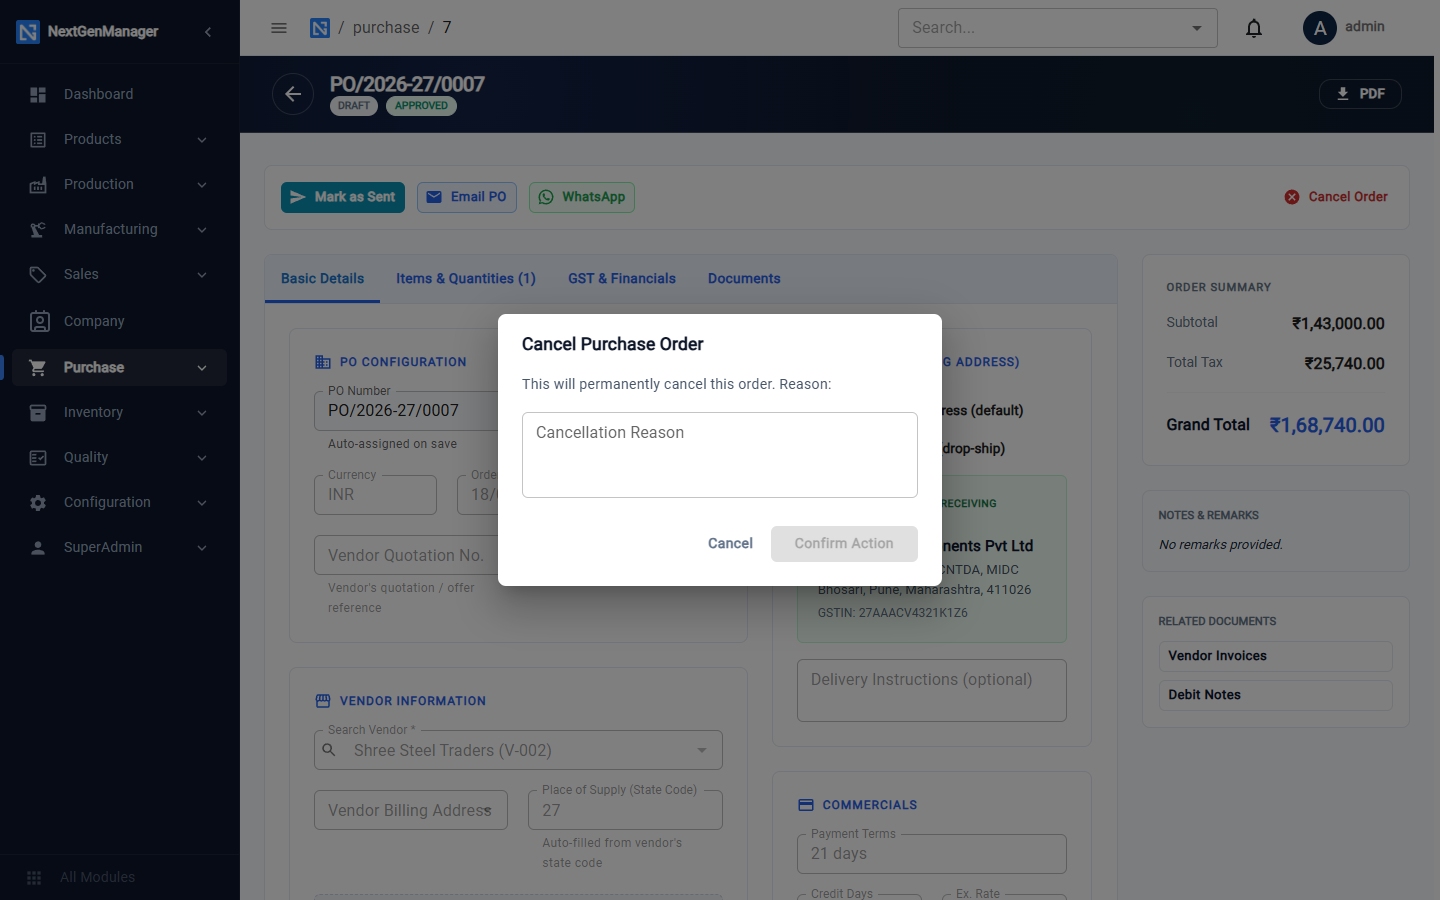Click the Confirm Action button
The height and width of the screenshot is (900, 1440).
point(844,544)
